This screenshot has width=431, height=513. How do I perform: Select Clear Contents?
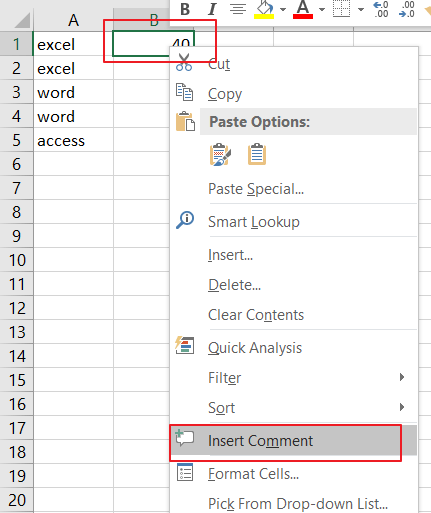coord(256,315)
